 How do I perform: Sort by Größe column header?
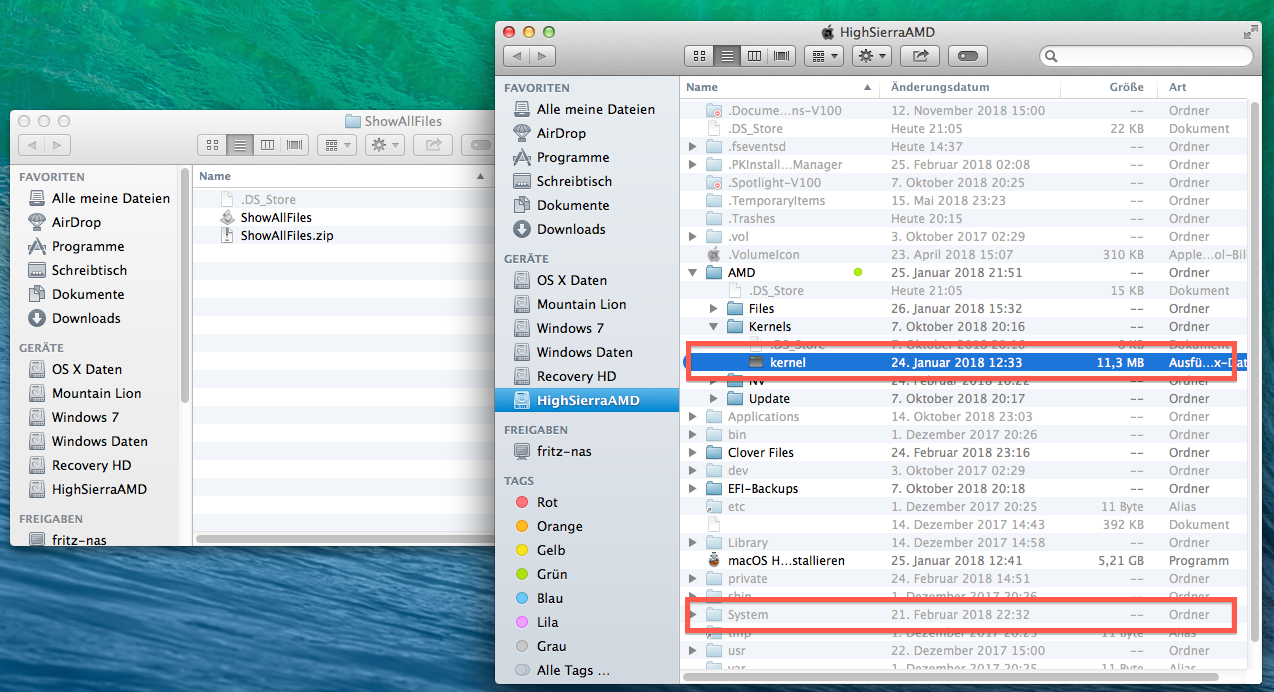coord(1126,87)
